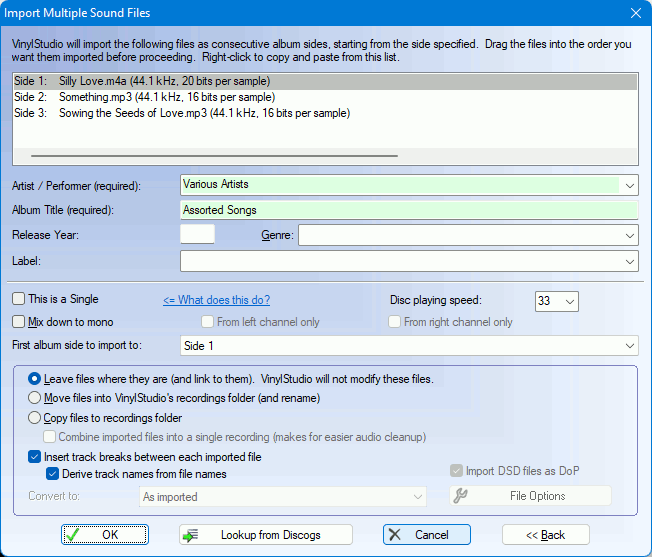
Task: Select the 'Side 2: Something.mp3' row
Action: 325,97
